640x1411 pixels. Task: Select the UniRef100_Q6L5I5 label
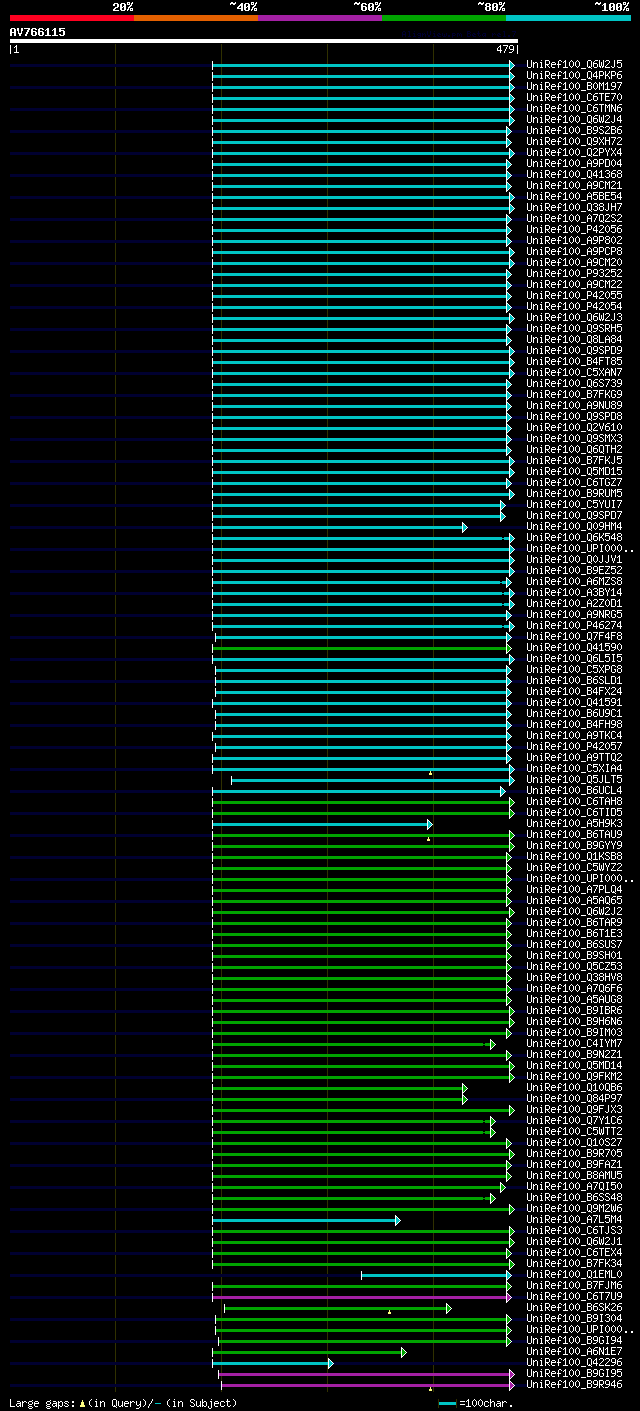[574, 659]
